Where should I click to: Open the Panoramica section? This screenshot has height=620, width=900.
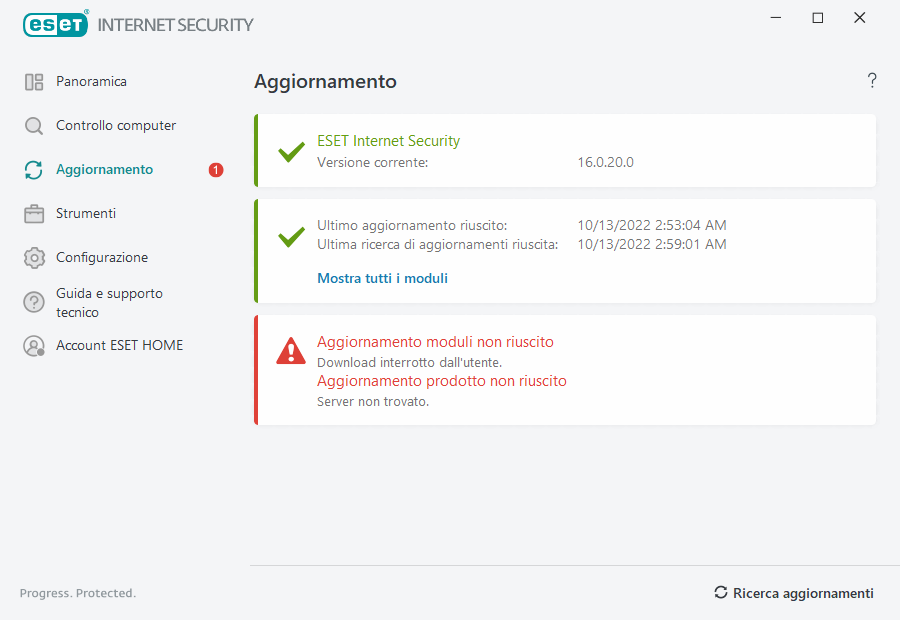(91, 82)
